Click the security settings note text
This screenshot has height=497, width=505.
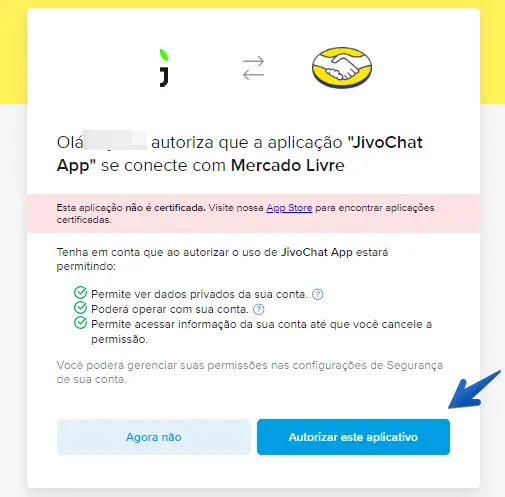250,372
